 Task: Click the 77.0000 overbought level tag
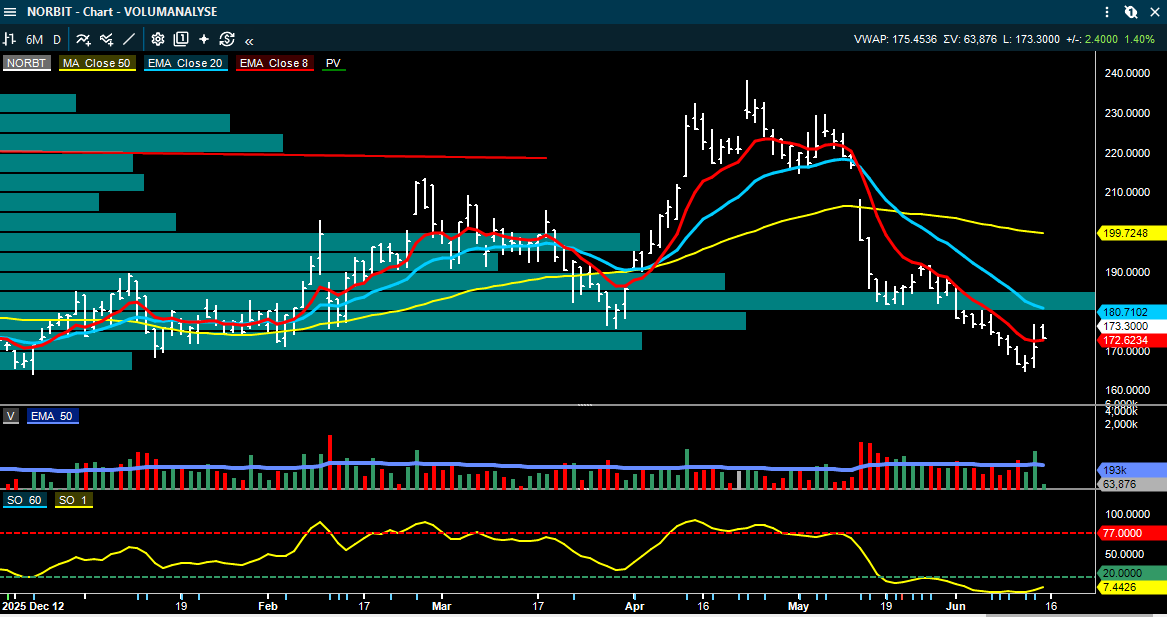[1131, 533]
